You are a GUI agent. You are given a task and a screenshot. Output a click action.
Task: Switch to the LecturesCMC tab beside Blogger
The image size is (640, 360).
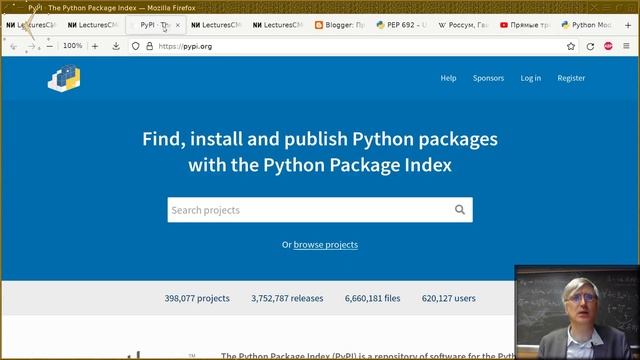pyautogui.click(x=278, y=25)
